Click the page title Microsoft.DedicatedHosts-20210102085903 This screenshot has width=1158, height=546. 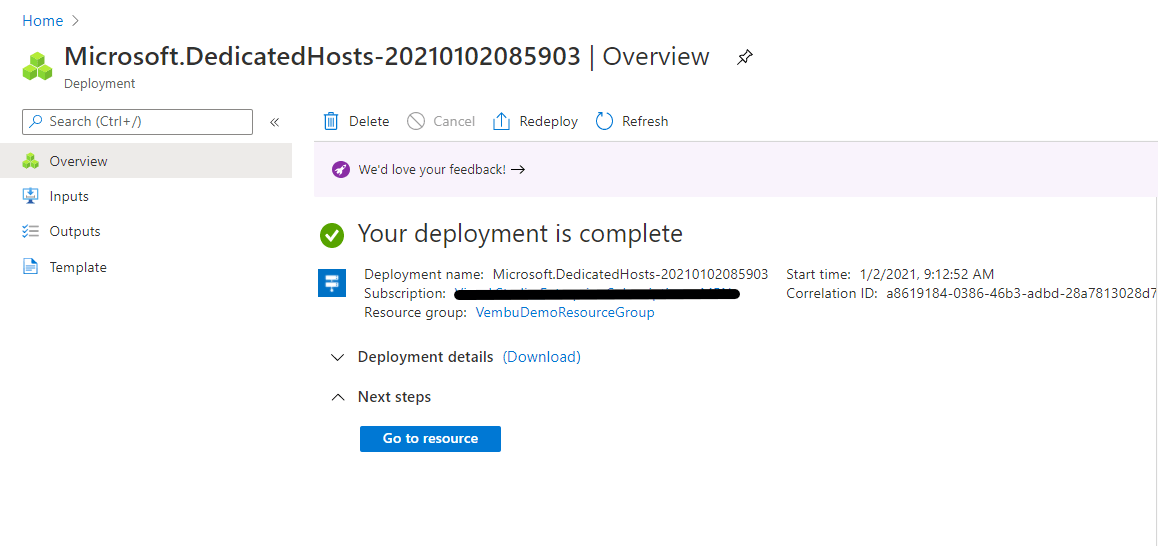[323, 57]
